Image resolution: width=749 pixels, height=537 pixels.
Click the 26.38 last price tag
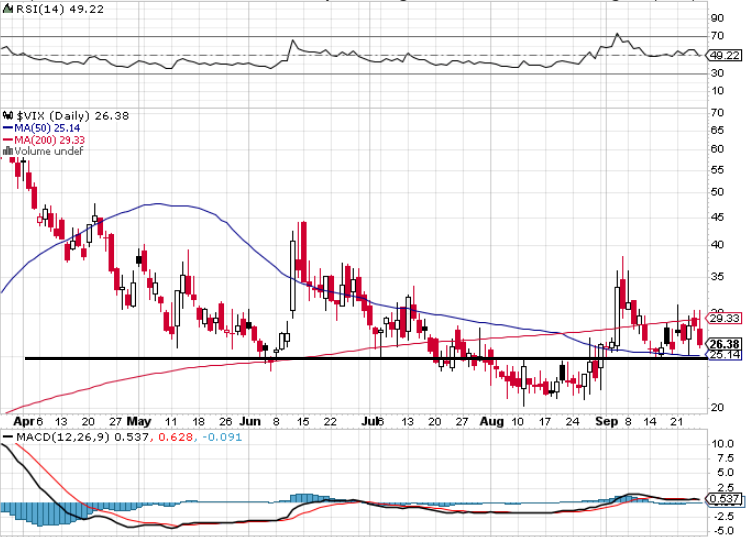(724, 344)
